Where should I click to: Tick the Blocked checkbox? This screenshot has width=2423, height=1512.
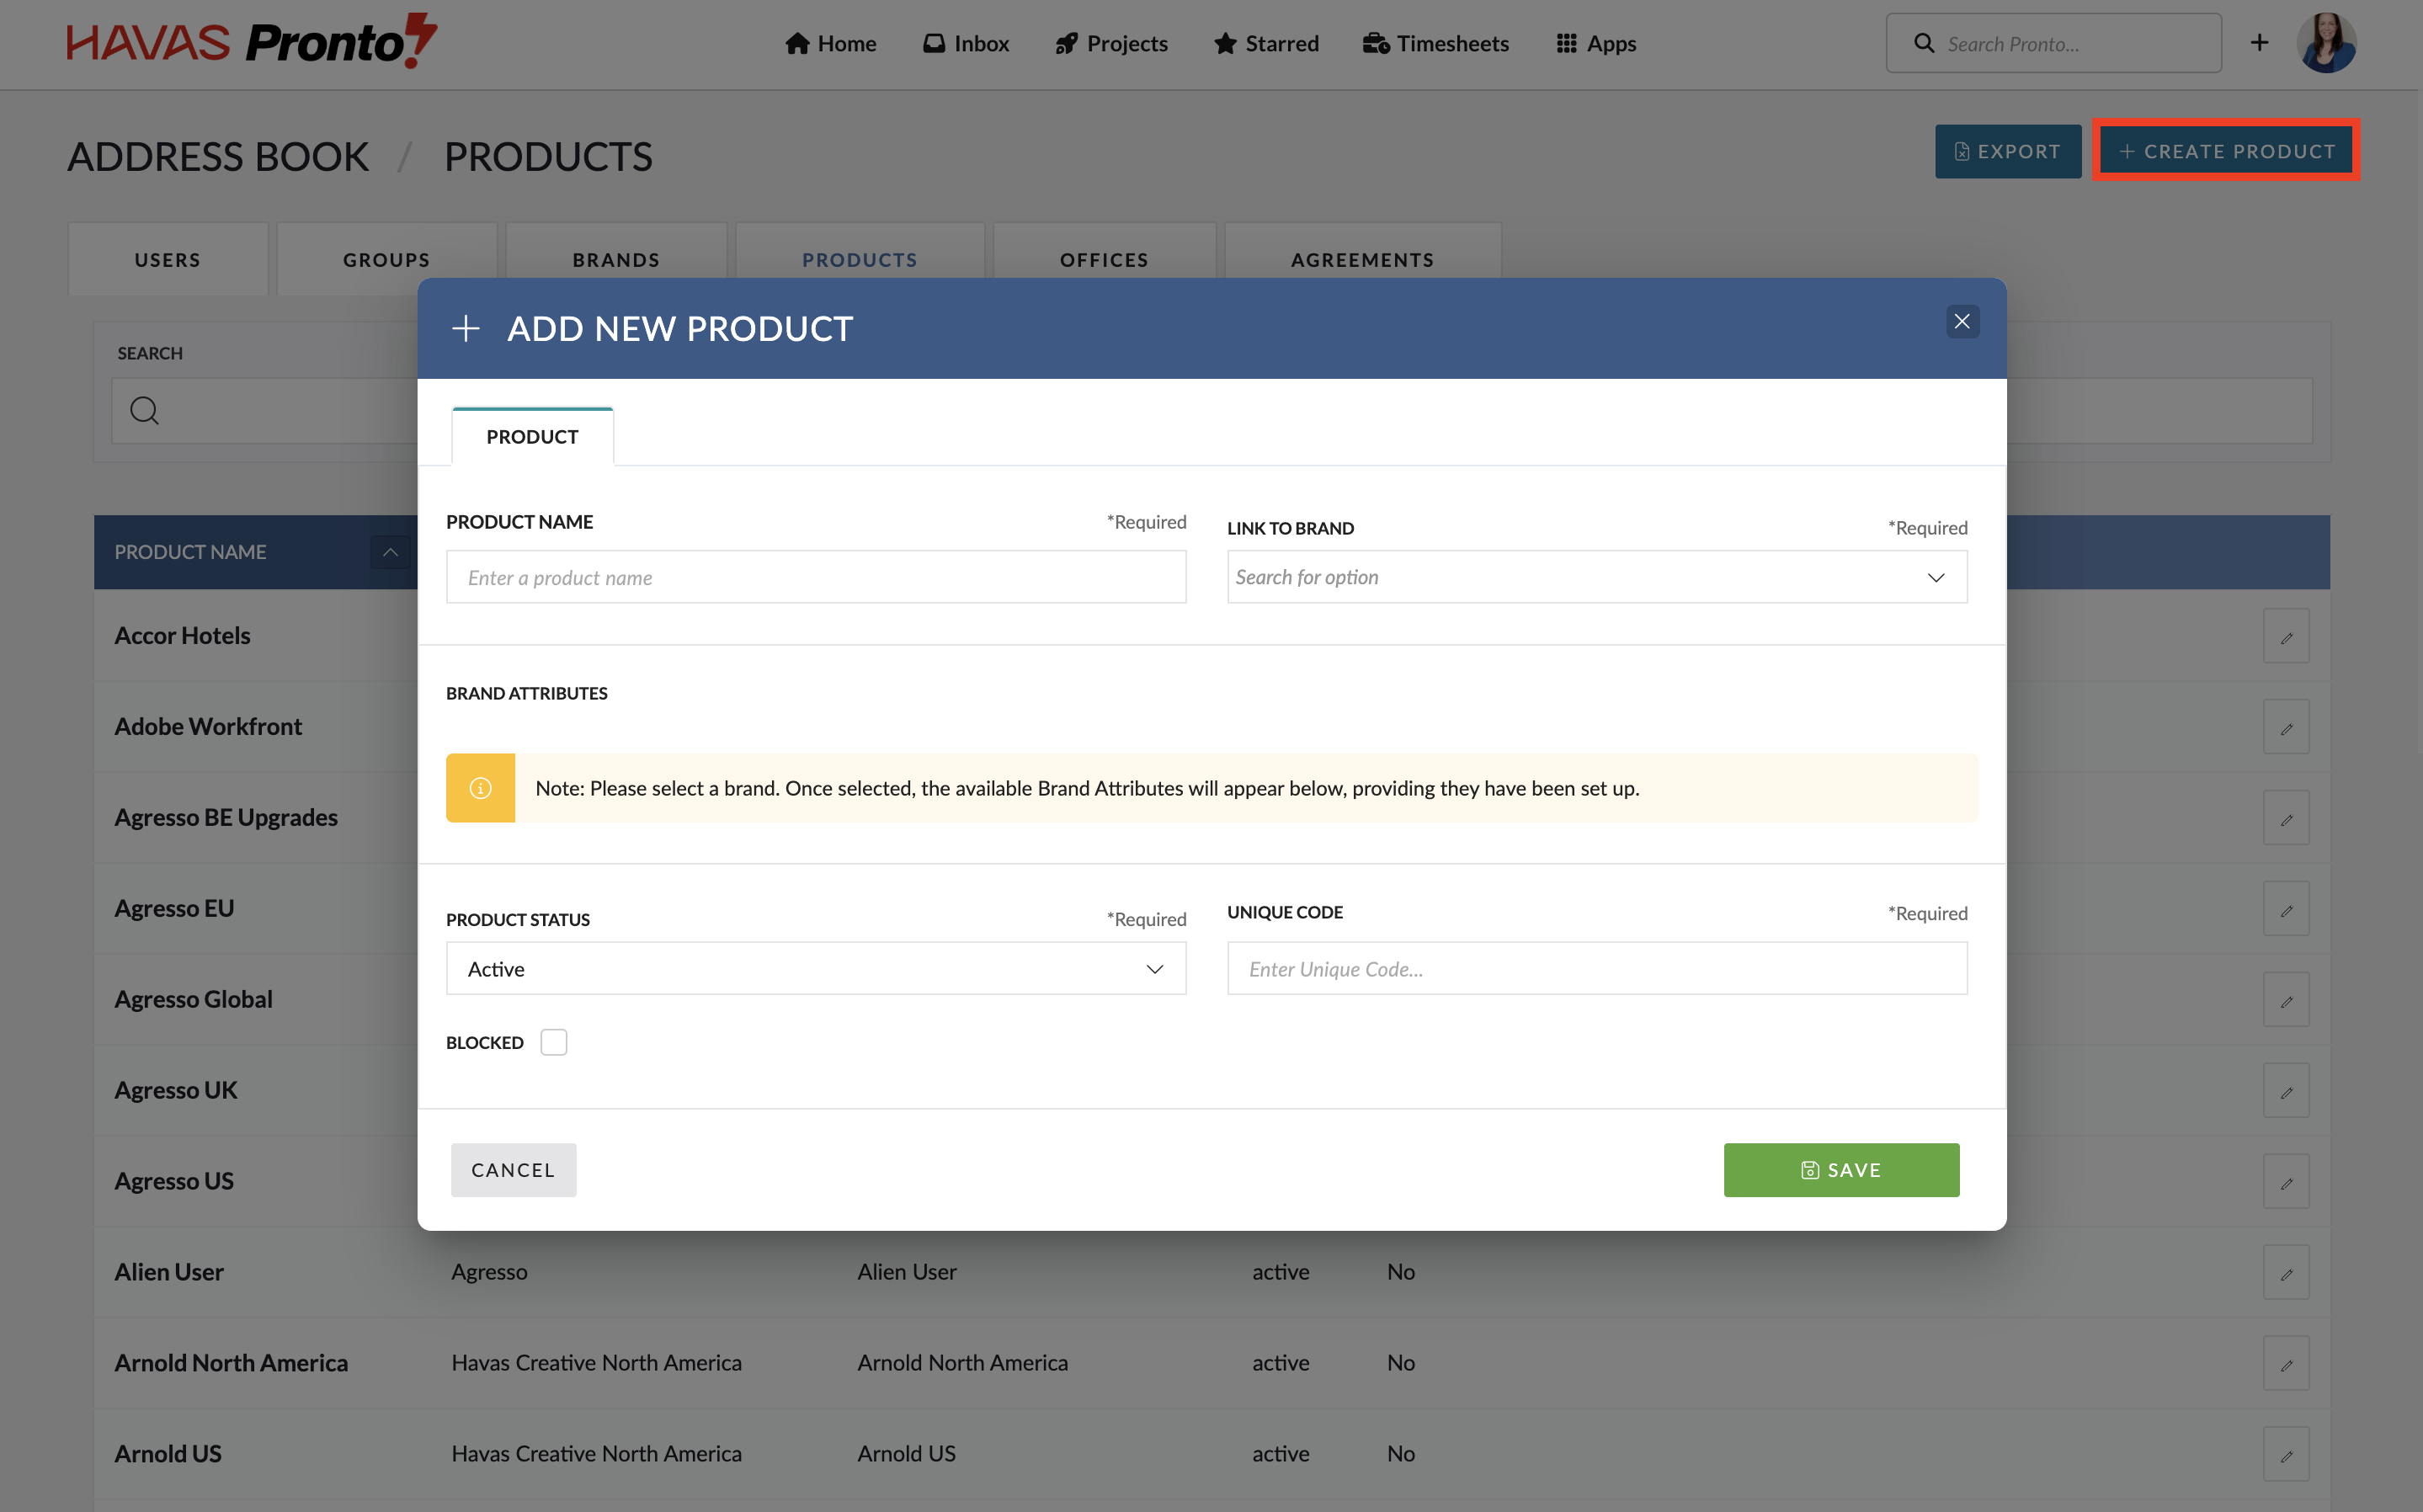(553, 1042)
